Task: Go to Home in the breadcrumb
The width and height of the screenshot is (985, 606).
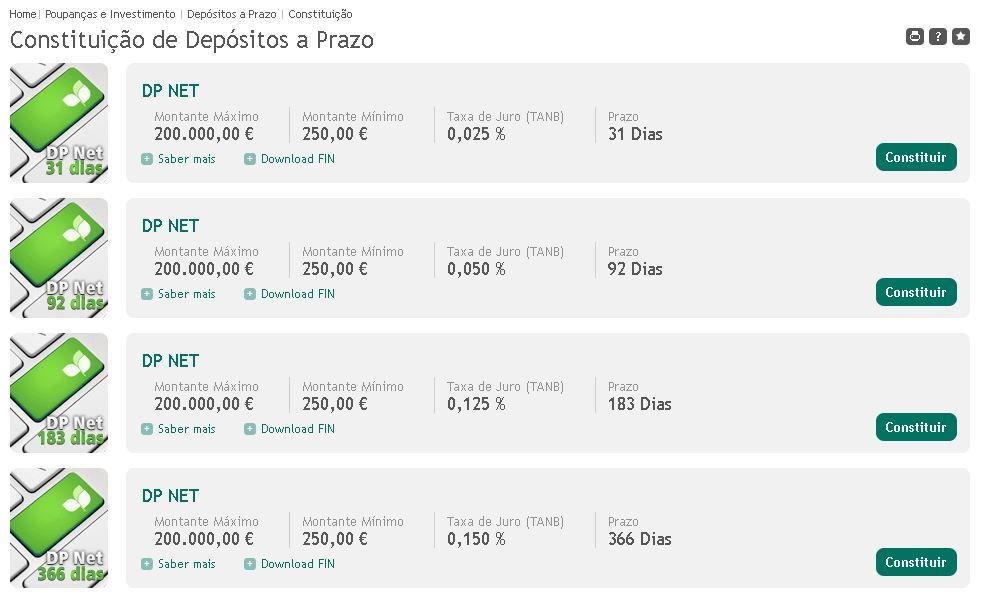Action: (x=22, y=15)
